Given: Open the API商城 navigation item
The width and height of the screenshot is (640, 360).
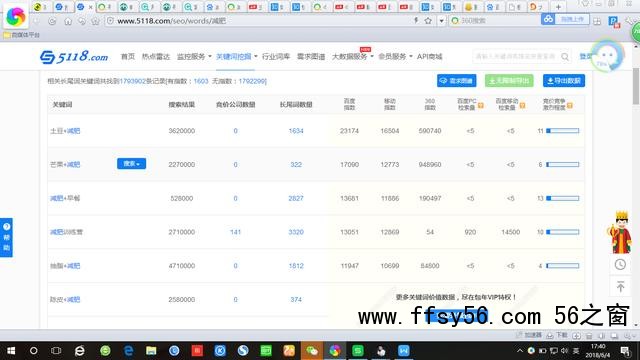Looking at the screenshot, I should [x=429, y=56].
